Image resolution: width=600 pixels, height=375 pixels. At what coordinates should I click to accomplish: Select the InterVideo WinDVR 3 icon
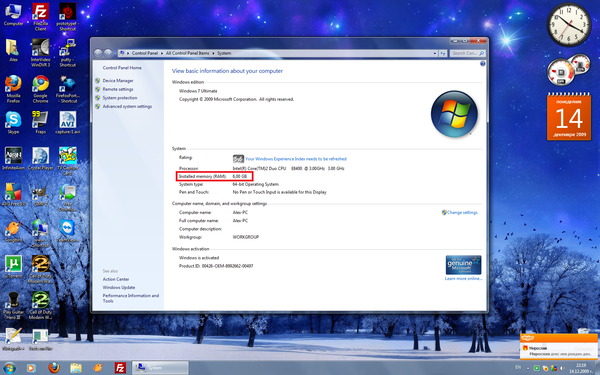coord(41,53)
